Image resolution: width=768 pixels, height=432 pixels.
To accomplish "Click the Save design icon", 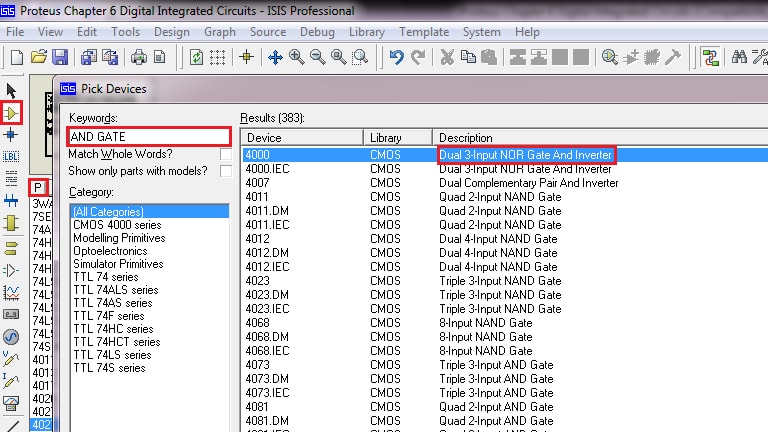I will tap(60, 57).
